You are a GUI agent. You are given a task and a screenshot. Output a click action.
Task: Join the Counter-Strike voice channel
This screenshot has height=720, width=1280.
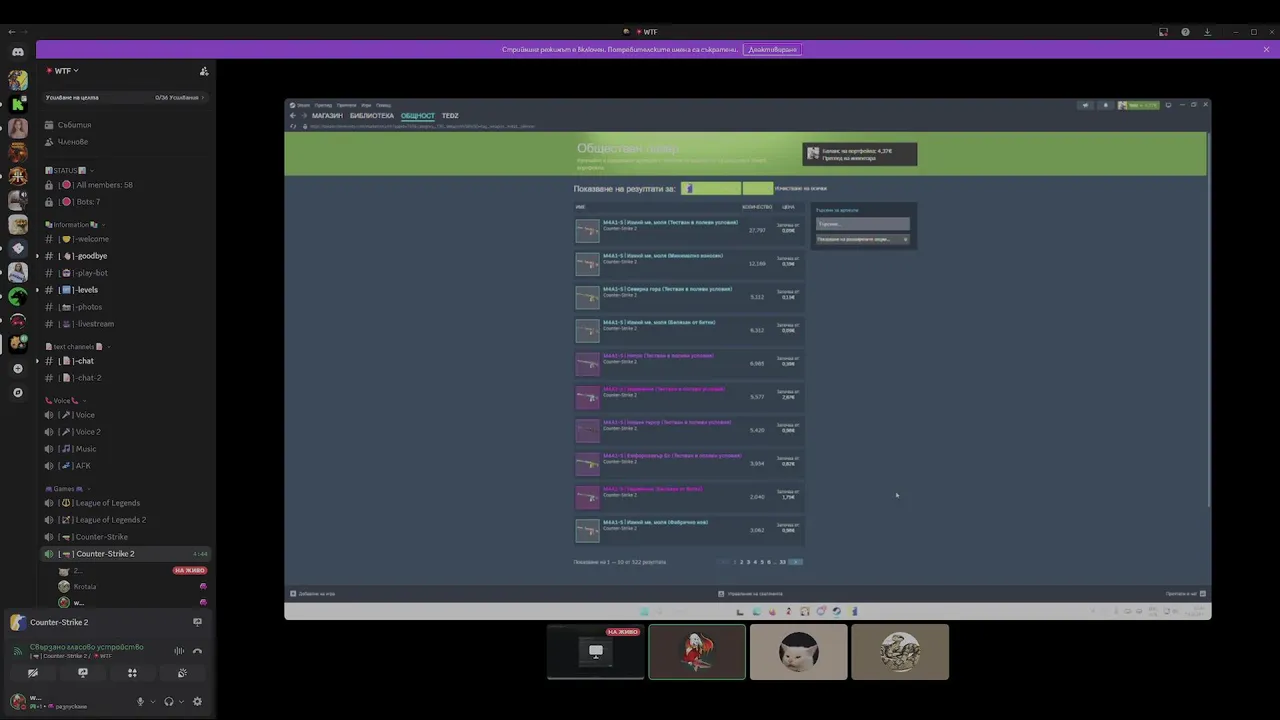[124, 537]
